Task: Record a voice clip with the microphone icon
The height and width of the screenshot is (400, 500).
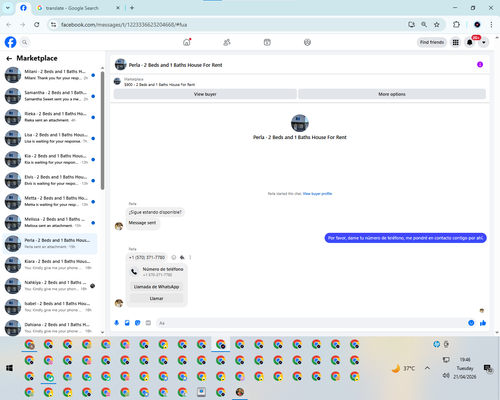Action: click(x=117, y=323)
